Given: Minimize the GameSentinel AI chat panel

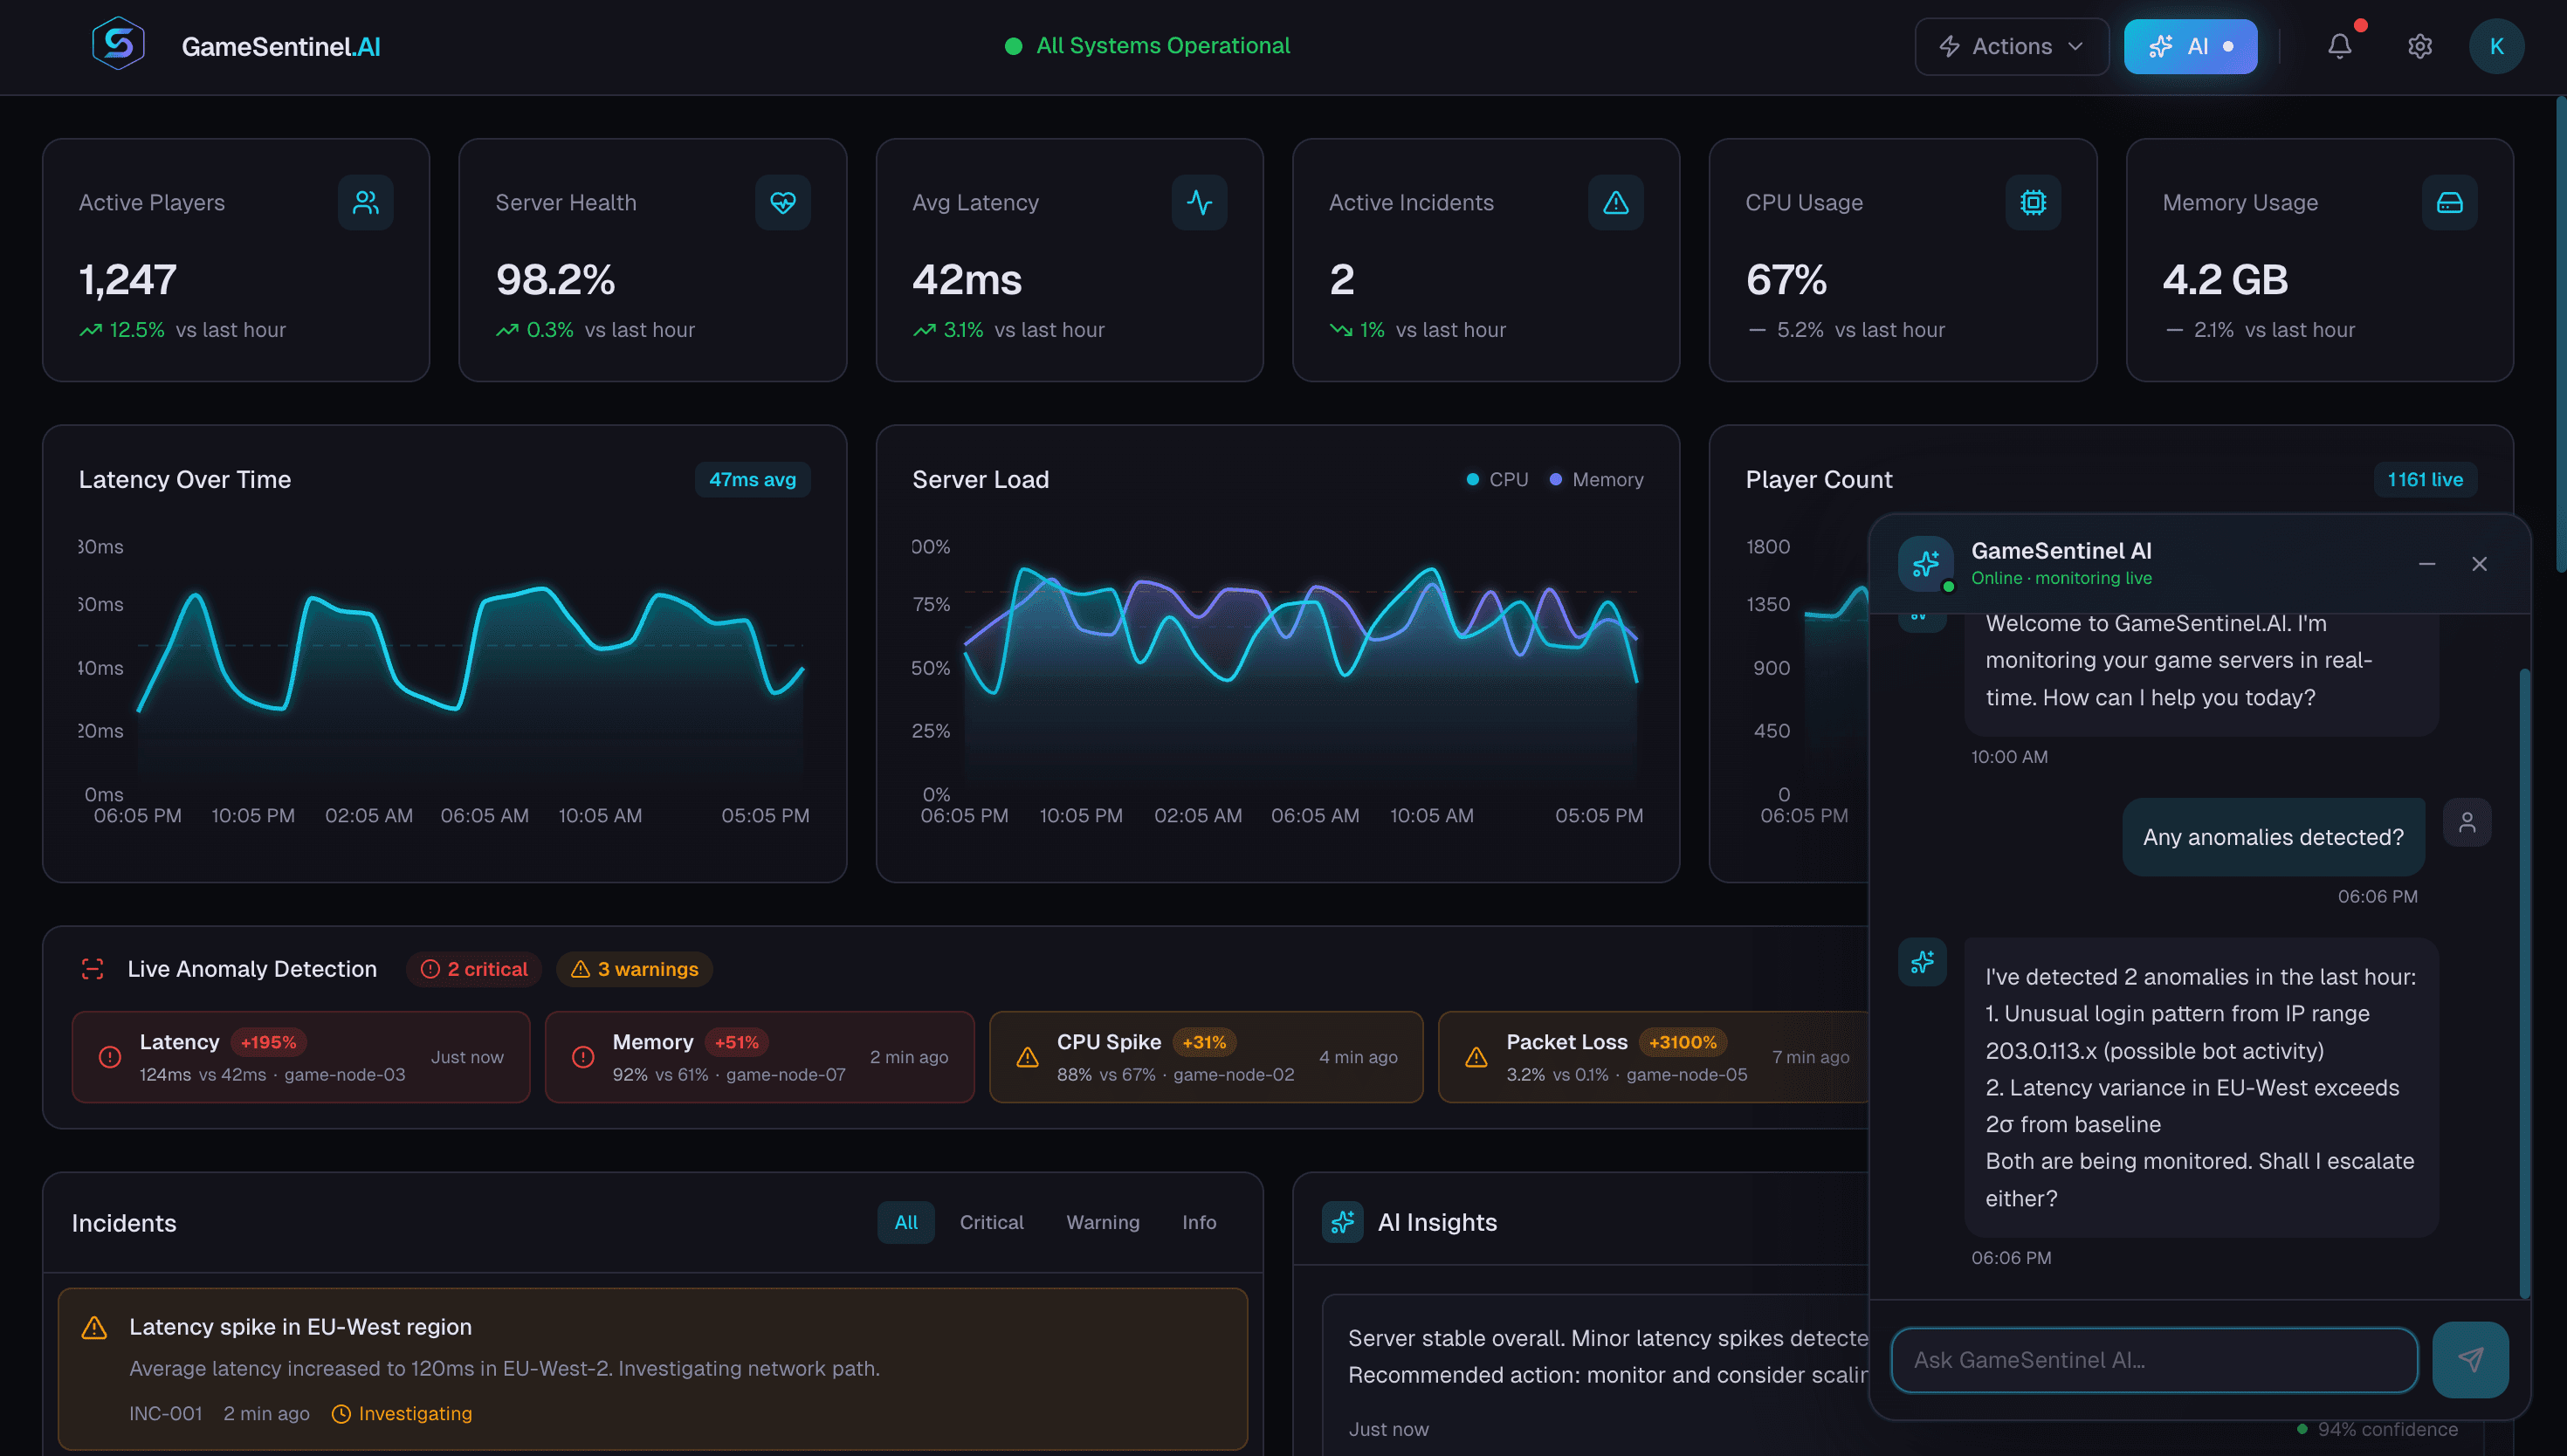Looking at the screenshot, I should (2427, 563).
